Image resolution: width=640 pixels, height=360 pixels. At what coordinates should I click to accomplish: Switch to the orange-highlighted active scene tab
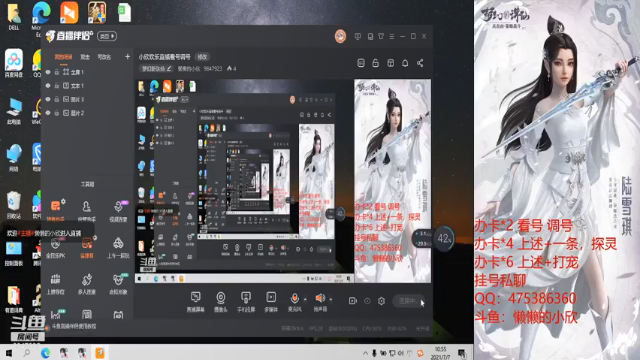63,57
